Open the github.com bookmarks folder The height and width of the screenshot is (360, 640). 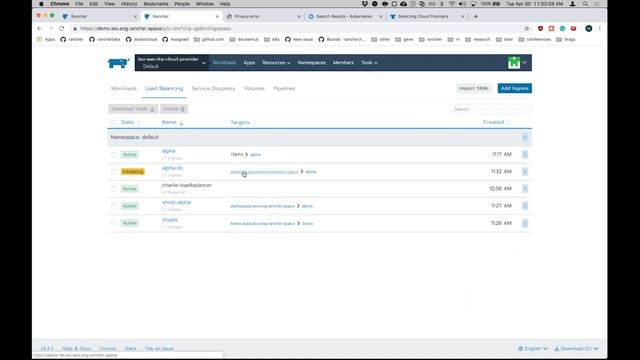click(209, 40)
